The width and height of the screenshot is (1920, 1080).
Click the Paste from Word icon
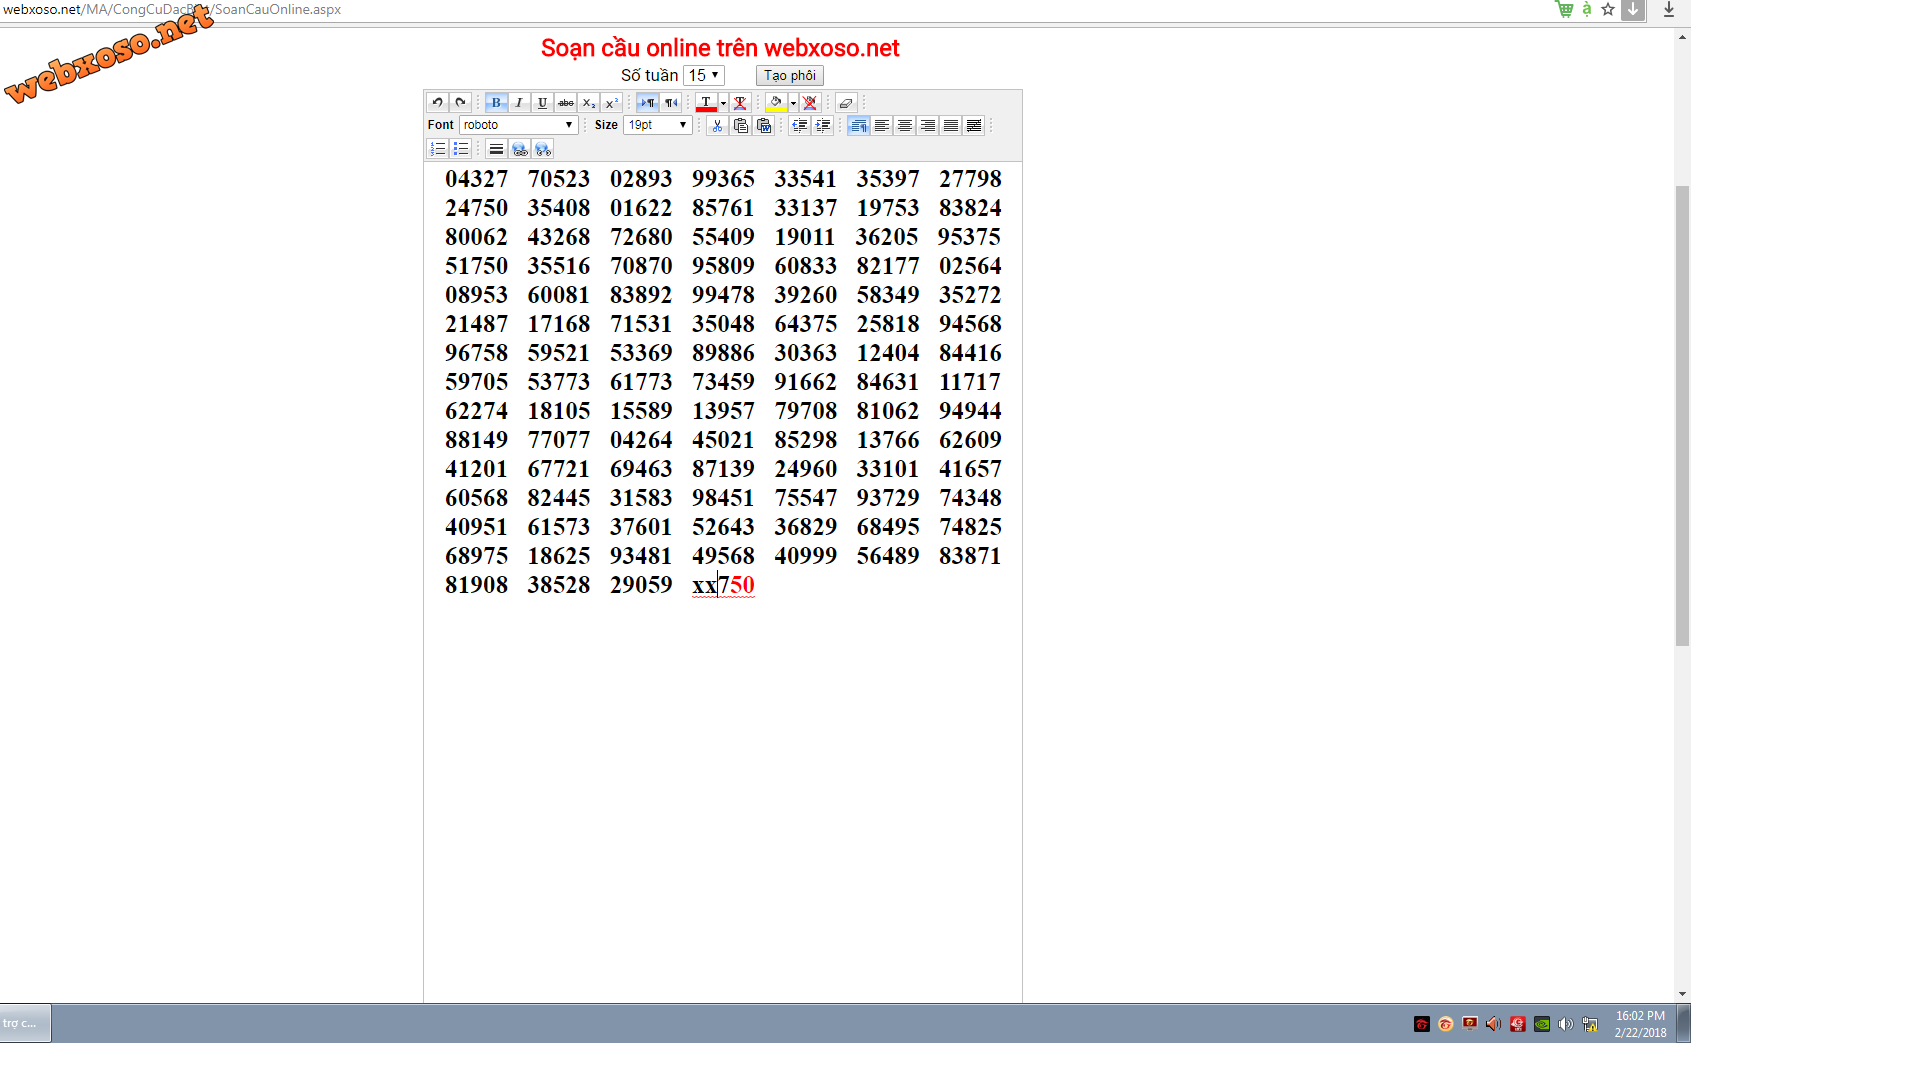pos(764,126)
